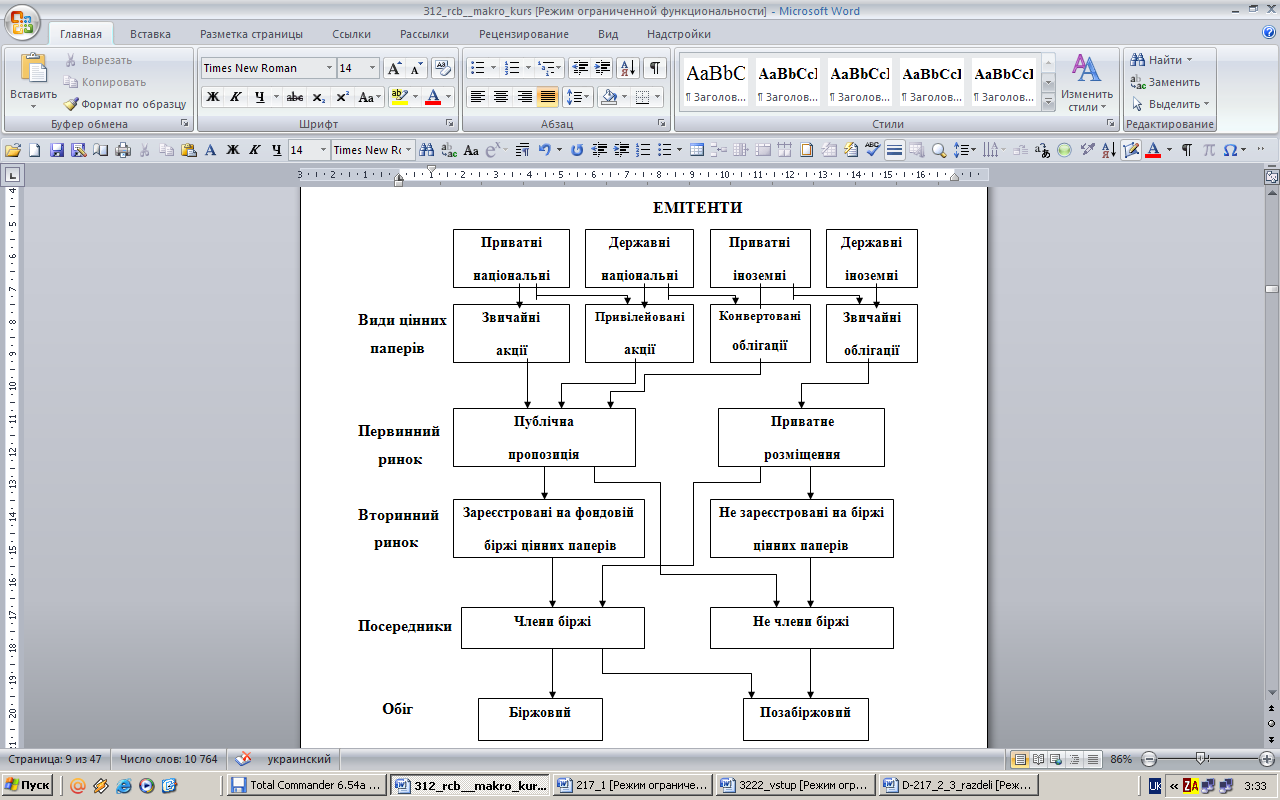Screen dimensions: 1280x800
Task: Open Выделить dropdown
Action: (1170, 104)
